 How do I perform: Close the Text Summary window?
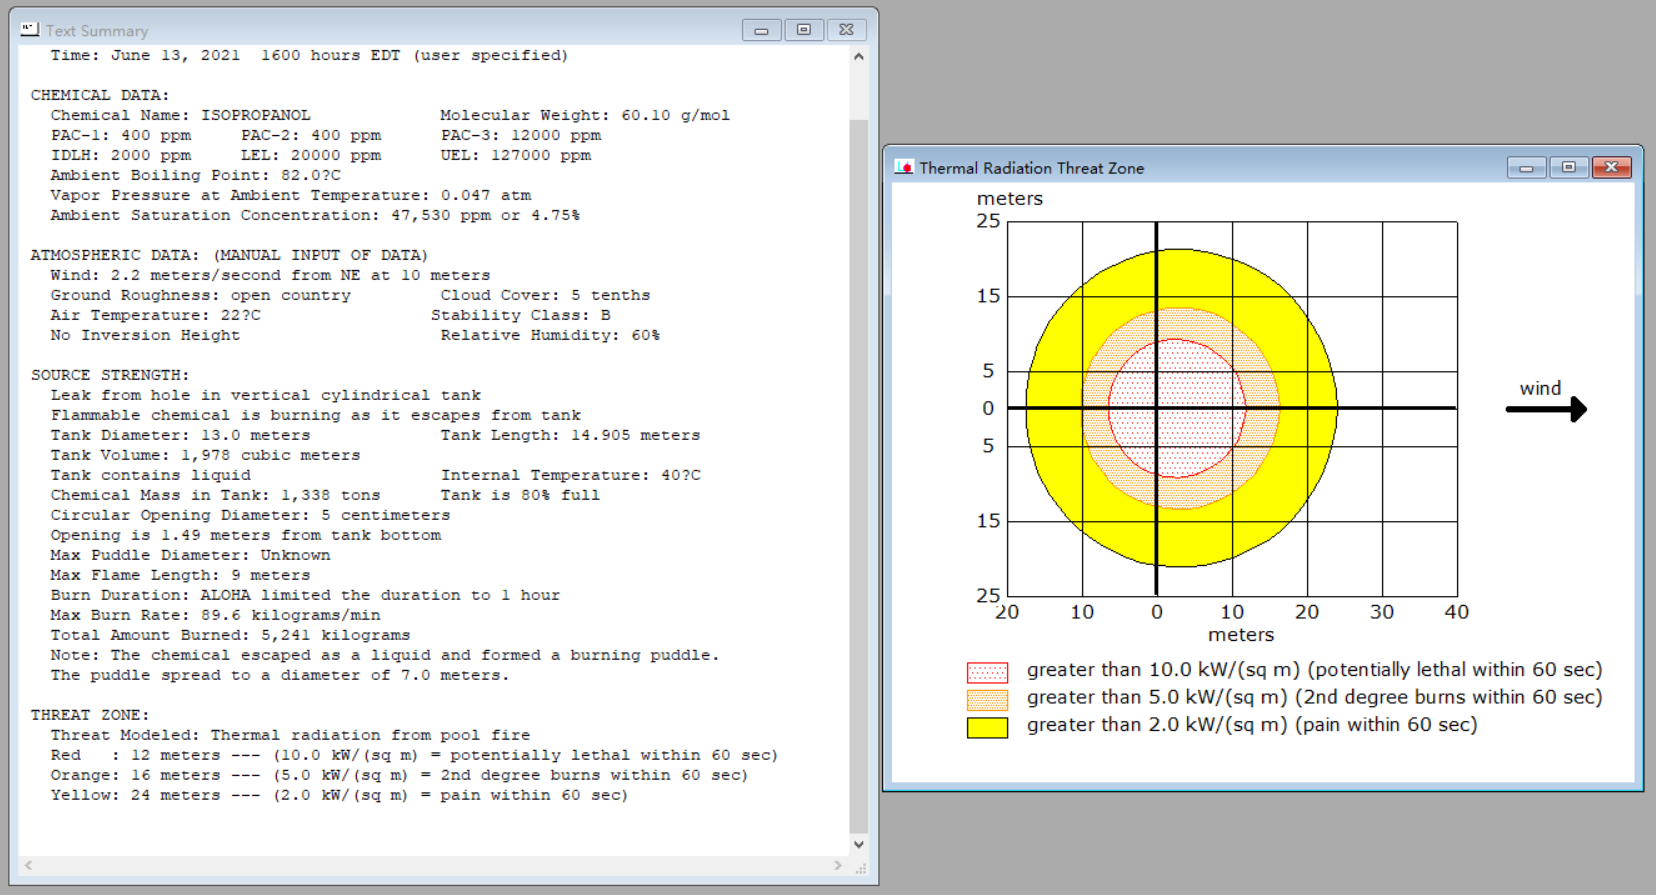[846, 30]
